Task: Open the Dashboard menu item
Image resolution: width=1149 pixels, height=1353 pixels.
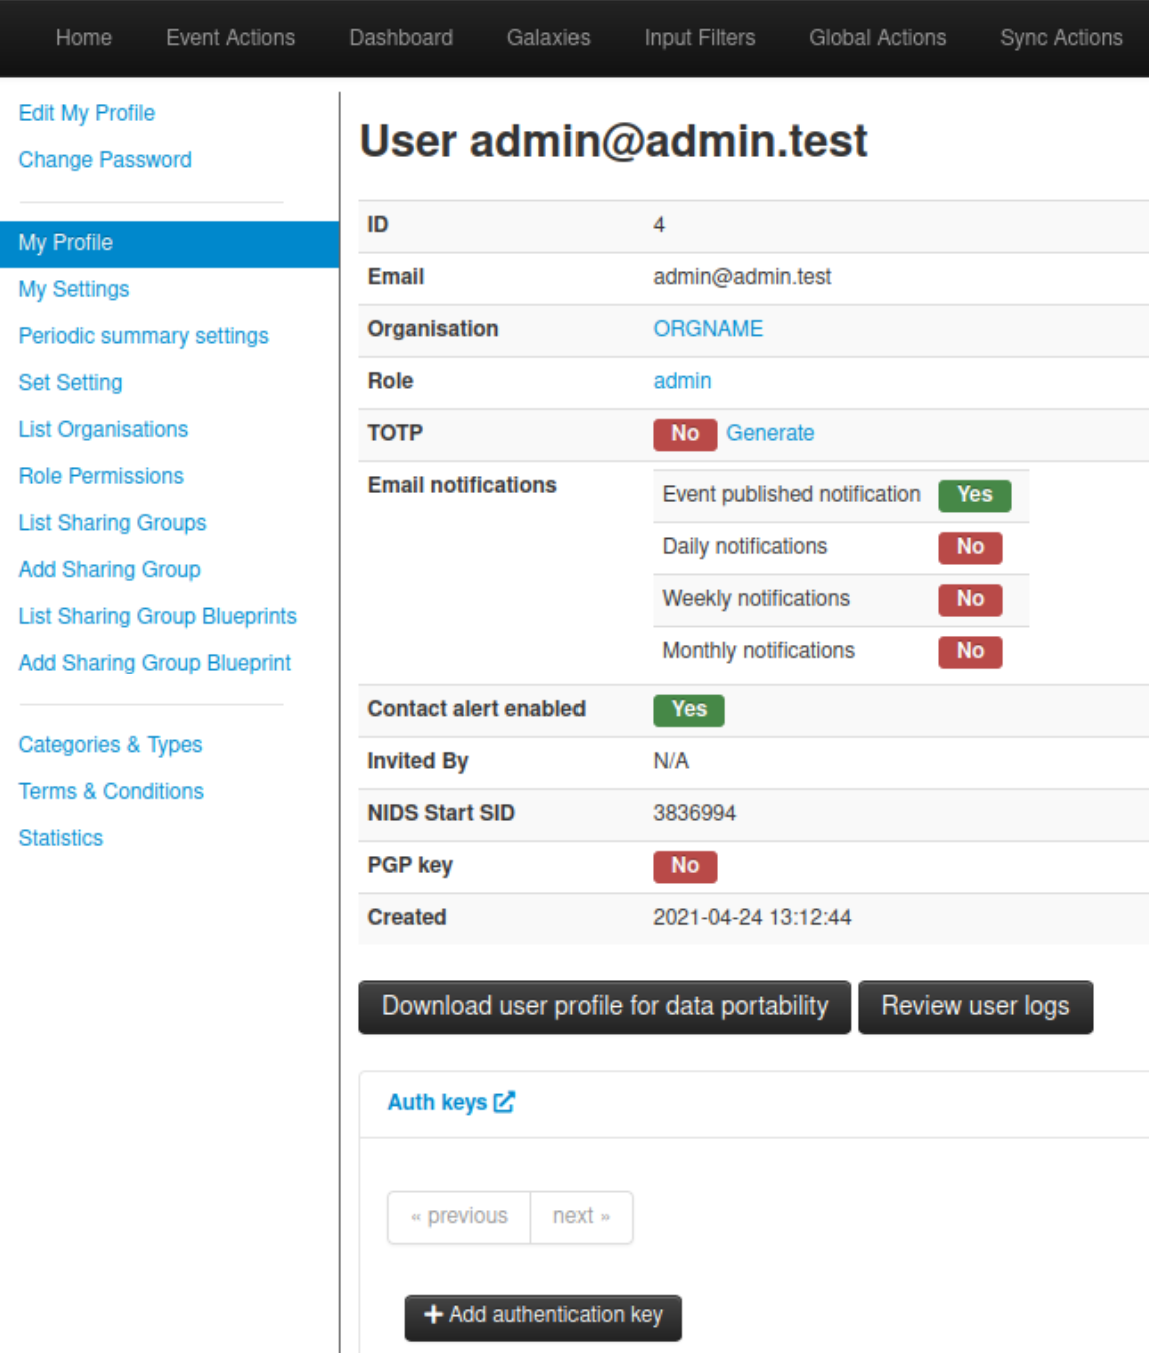Action: (x=401, y=38)
